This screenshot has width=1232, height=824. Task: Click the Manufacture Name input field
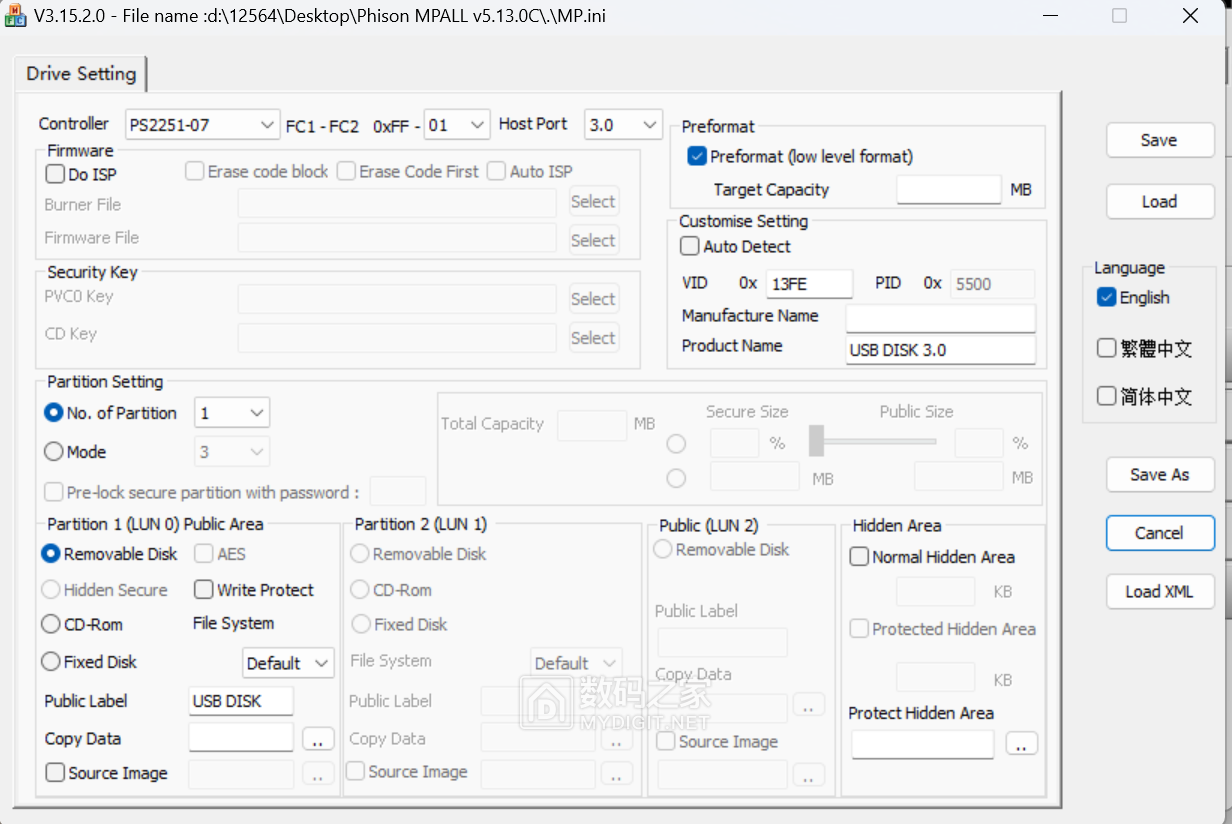[940, 318]
